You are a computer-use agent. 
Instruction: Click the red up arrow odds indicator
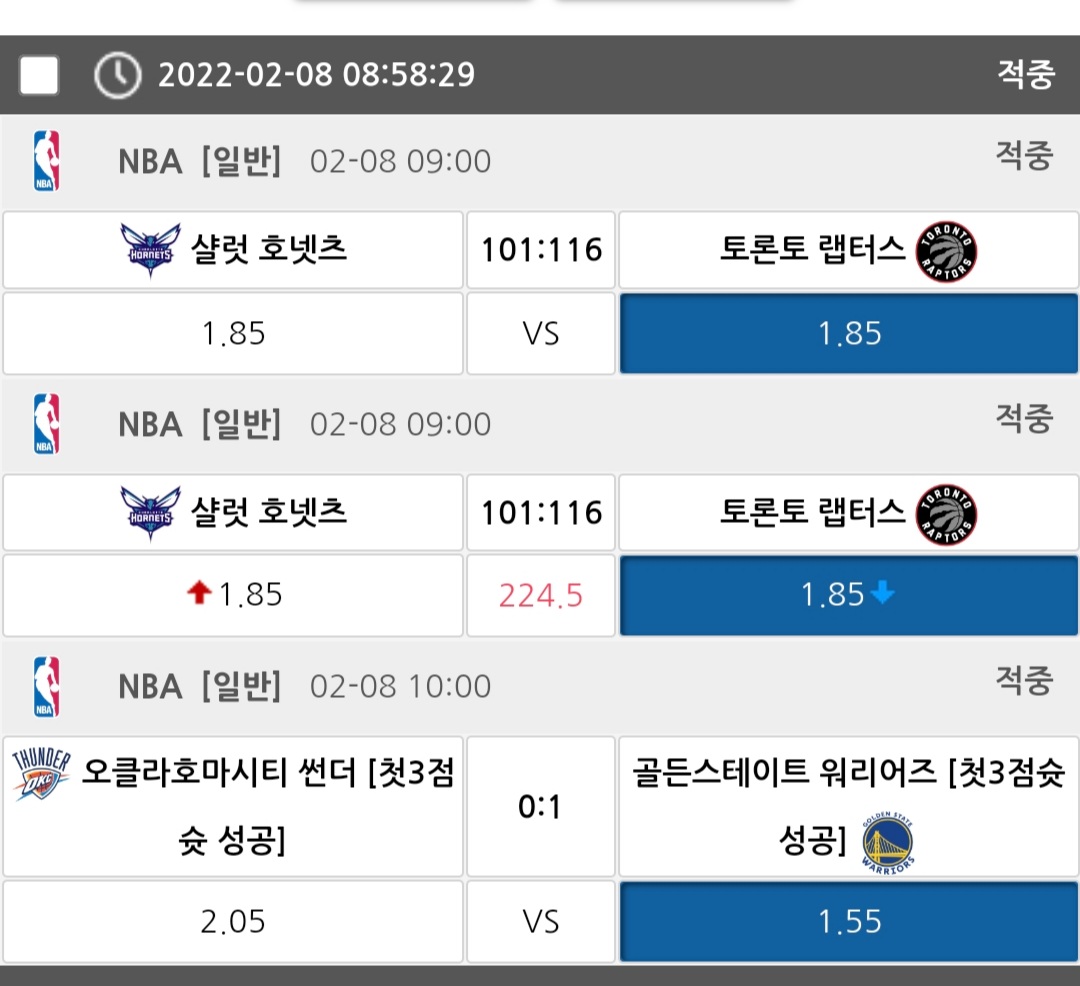click(199, 594)
